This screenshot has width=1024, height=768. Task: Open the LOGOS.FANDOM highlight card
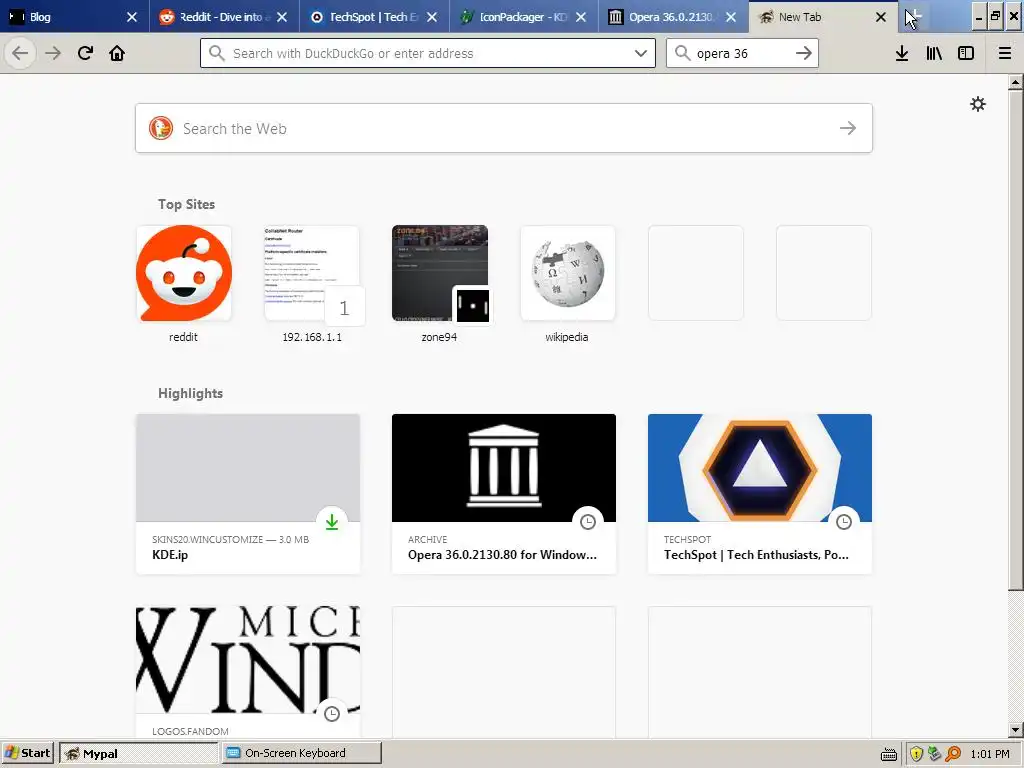click(248, 673)
